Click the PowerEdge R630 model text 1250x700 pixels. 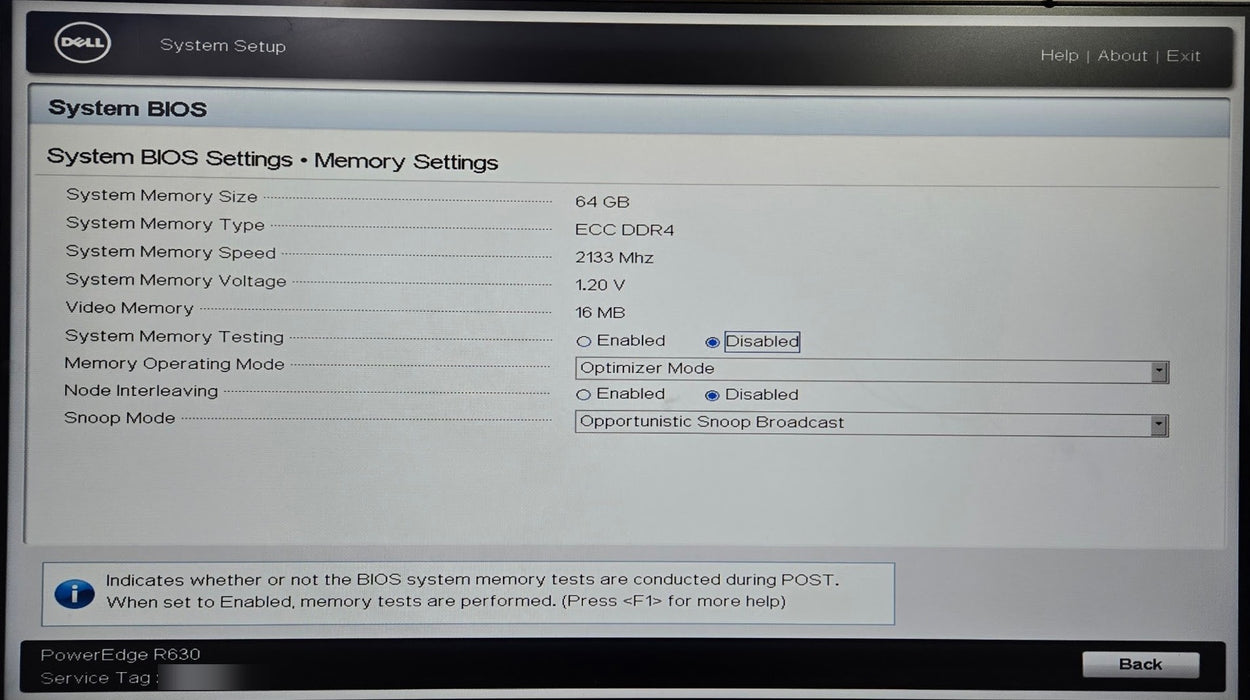(120, 655)
